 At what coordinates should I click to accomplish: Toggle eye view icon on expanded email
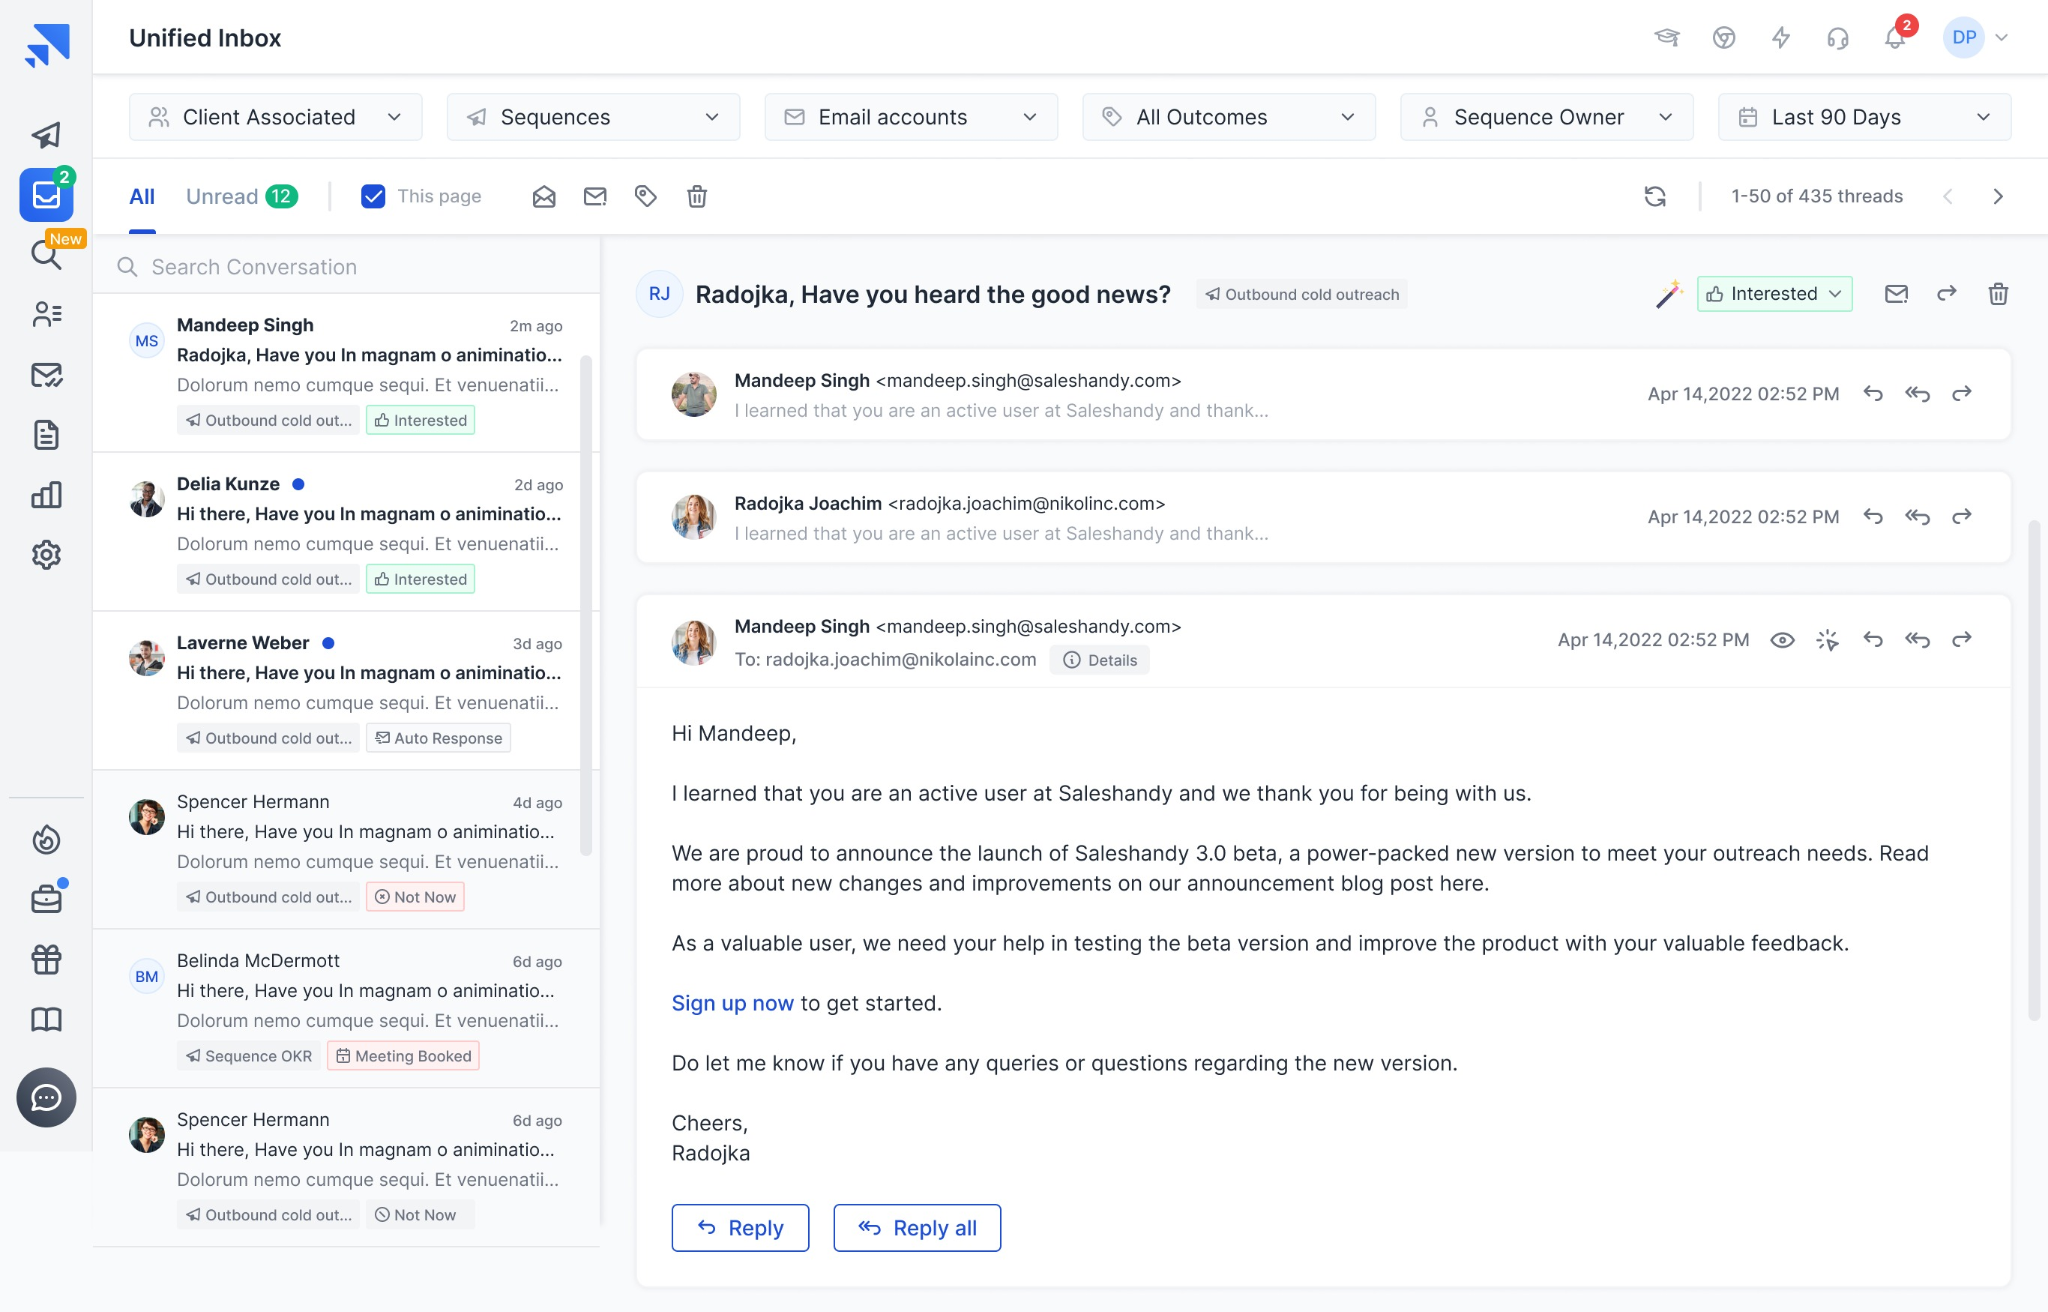pyautogui.click(x=1782, y=640)
